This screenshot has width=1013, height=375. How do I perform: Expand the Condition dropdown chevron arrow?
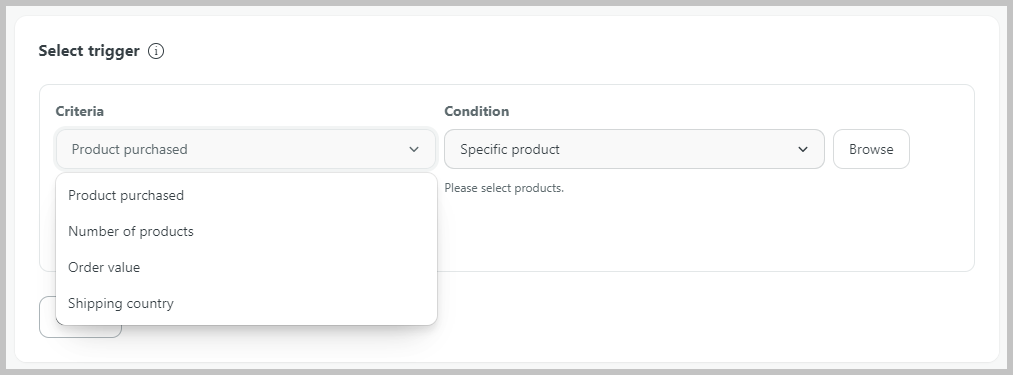[x=802, y=149]
